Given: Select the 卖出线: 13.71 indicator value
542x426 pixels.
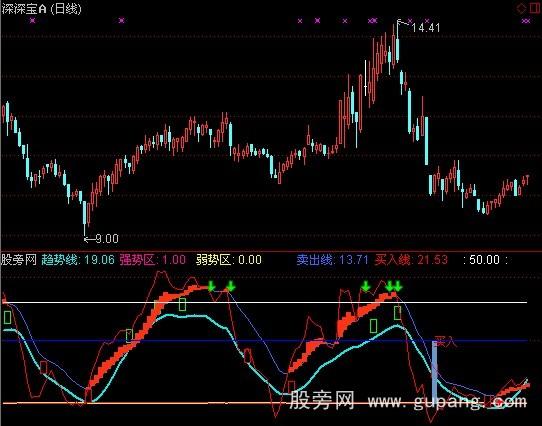Looking at the screenshot, I should pos(333,260).
